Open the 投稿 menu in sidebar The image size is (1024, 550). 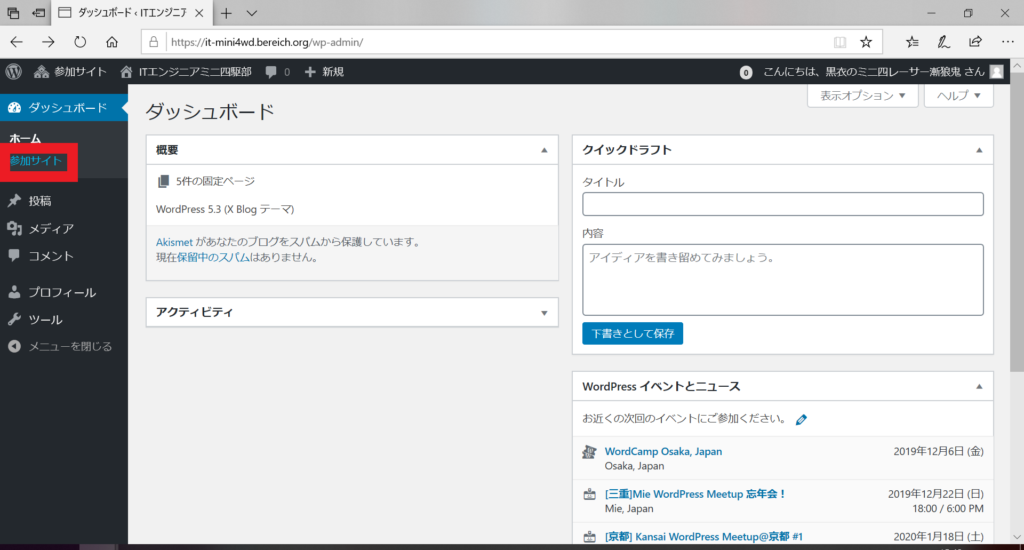pyautogui.click(x=40, y=201)
